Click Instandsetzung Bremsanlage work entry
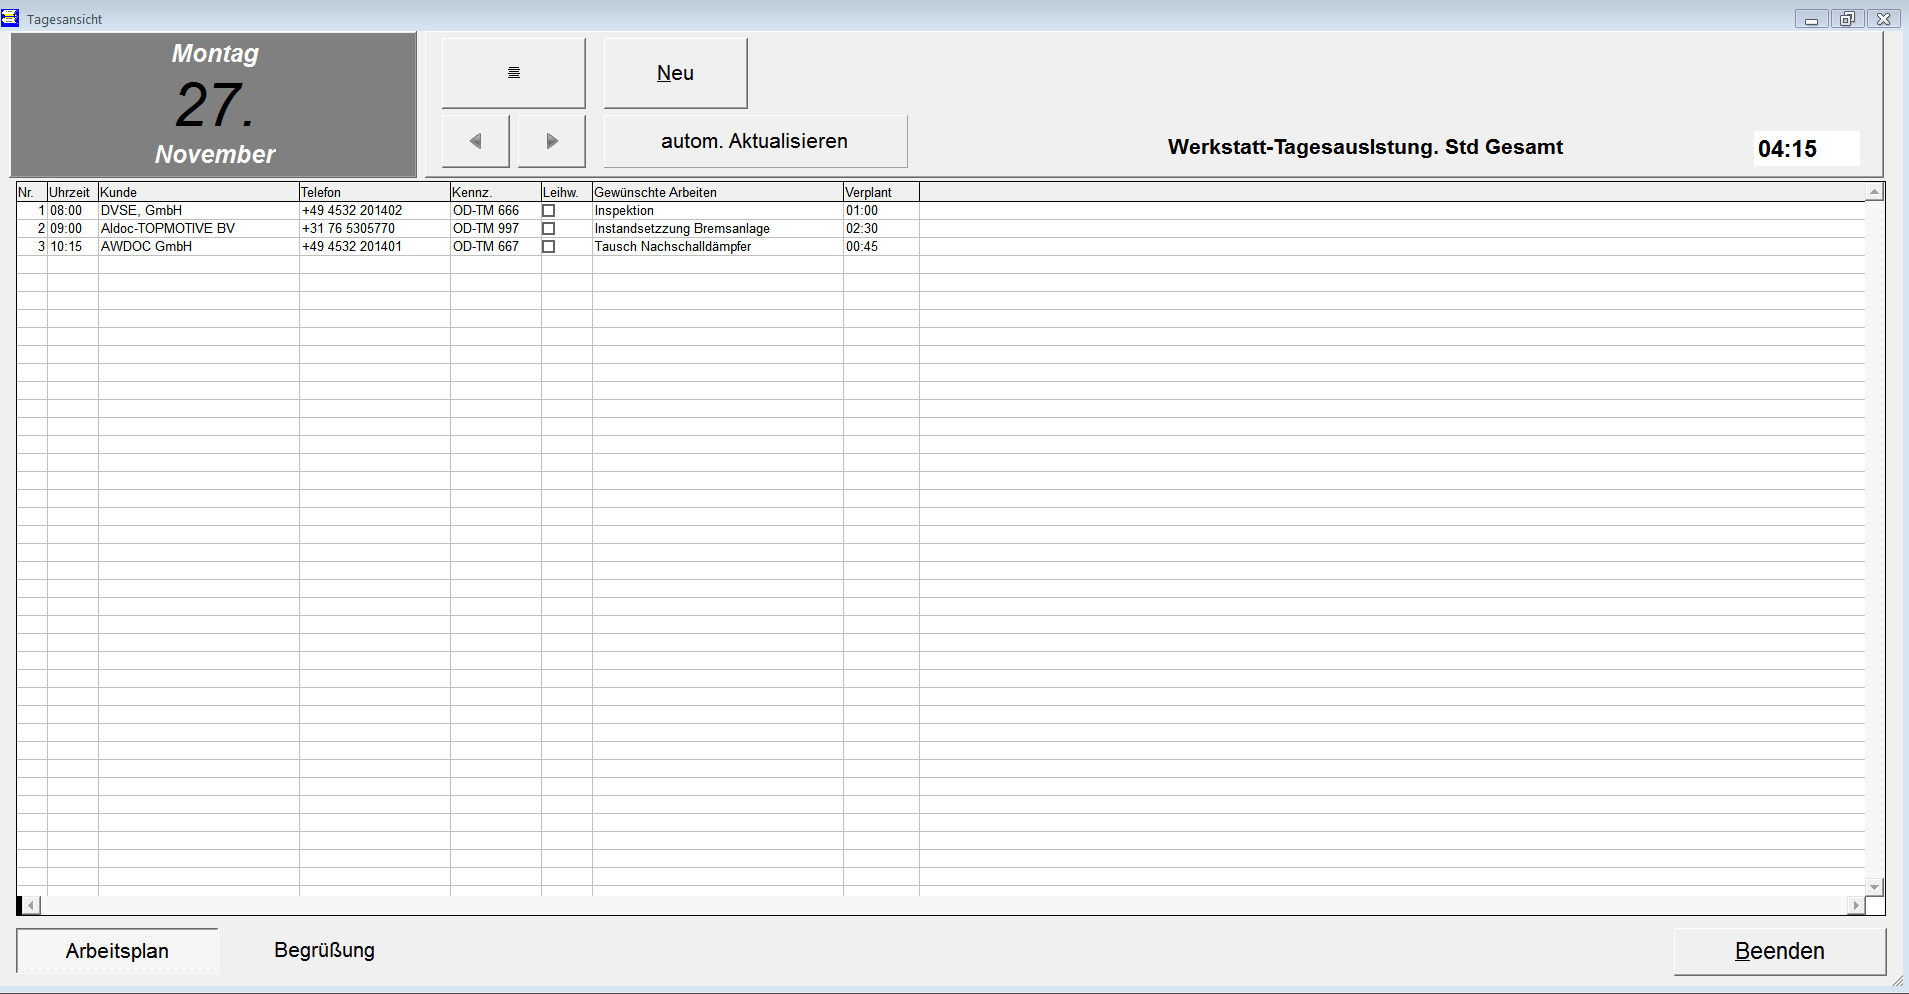Viewport: 1909px width, 994px height. pos(718,229)
